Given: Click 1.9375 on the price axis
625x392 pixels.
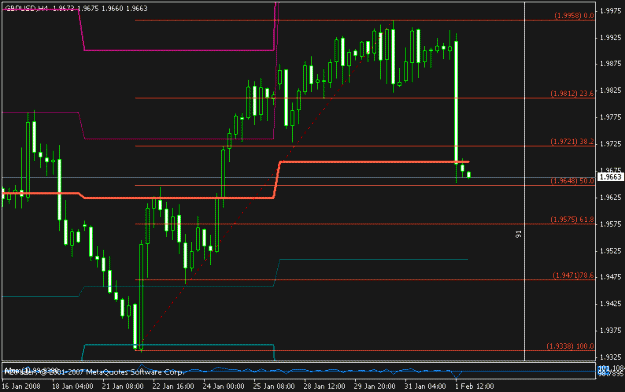Looking at the screenshot, I should pos(610,330).
